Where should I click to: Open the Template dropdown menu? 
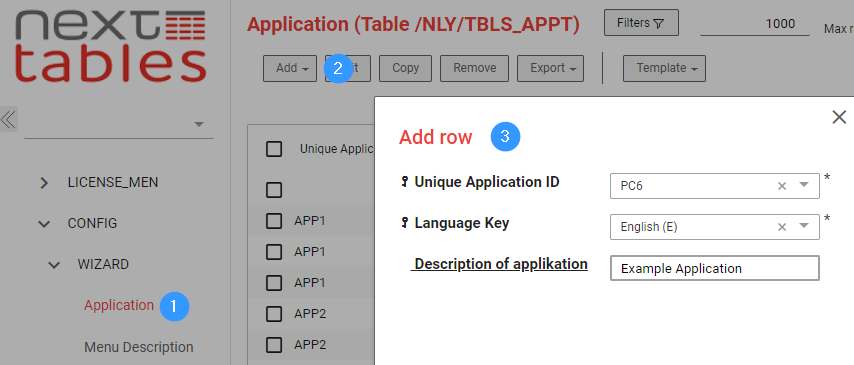(664, 68)
